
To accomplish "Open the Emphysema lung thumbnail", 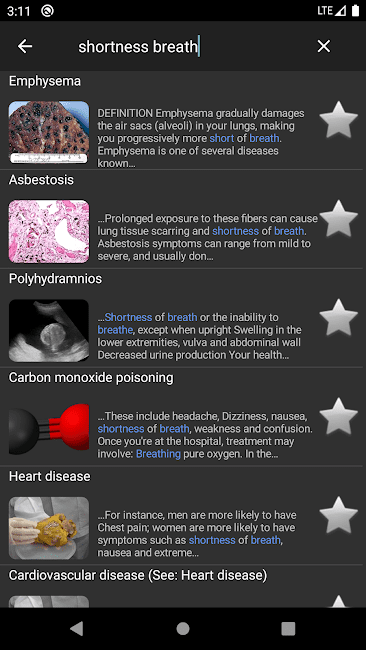I will (x=49, y=132).
